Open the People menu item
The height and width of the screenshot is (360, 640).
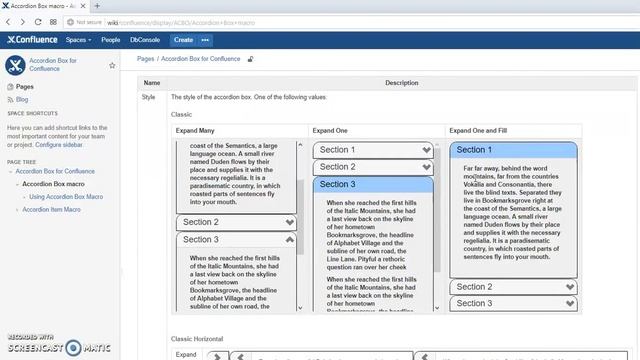pos(111,40)
